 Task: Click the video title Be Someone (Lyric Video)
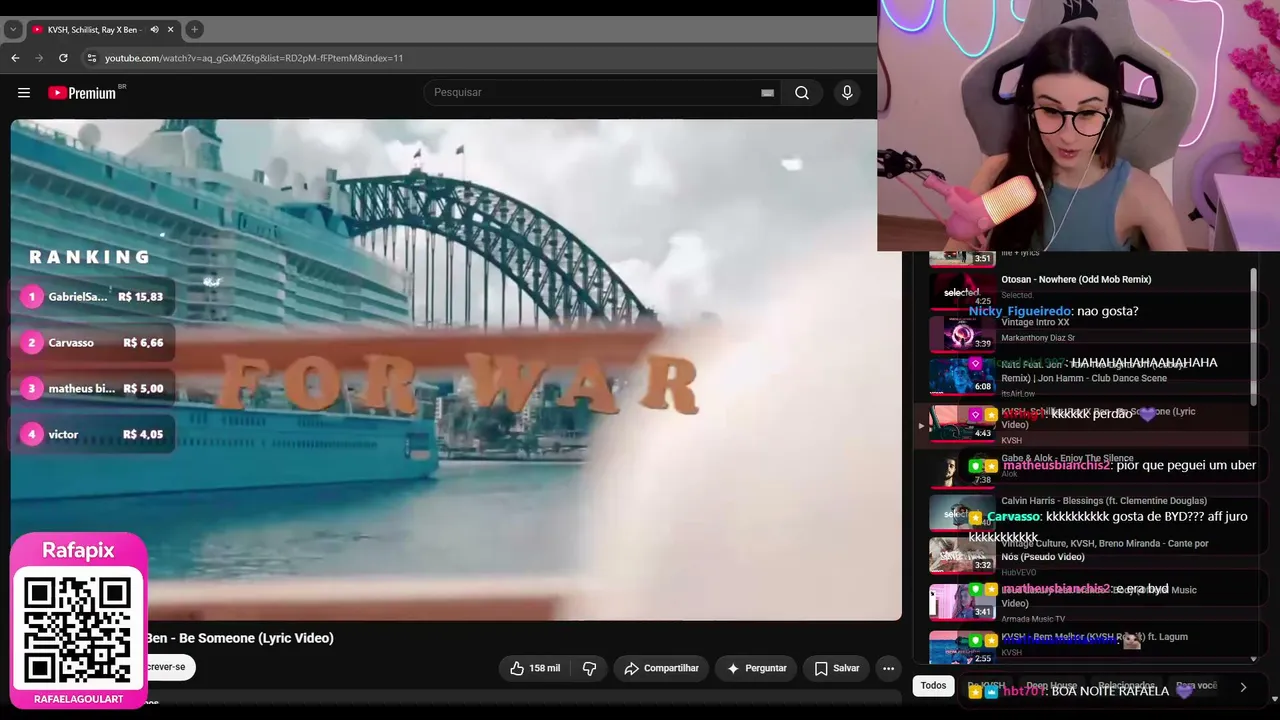(241, 638)
